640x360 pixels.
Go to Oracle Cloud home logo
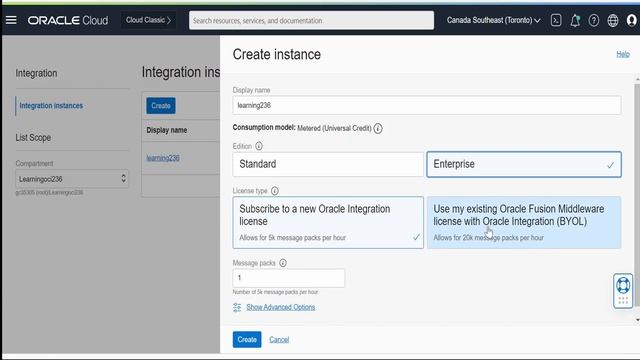point(68,20)
